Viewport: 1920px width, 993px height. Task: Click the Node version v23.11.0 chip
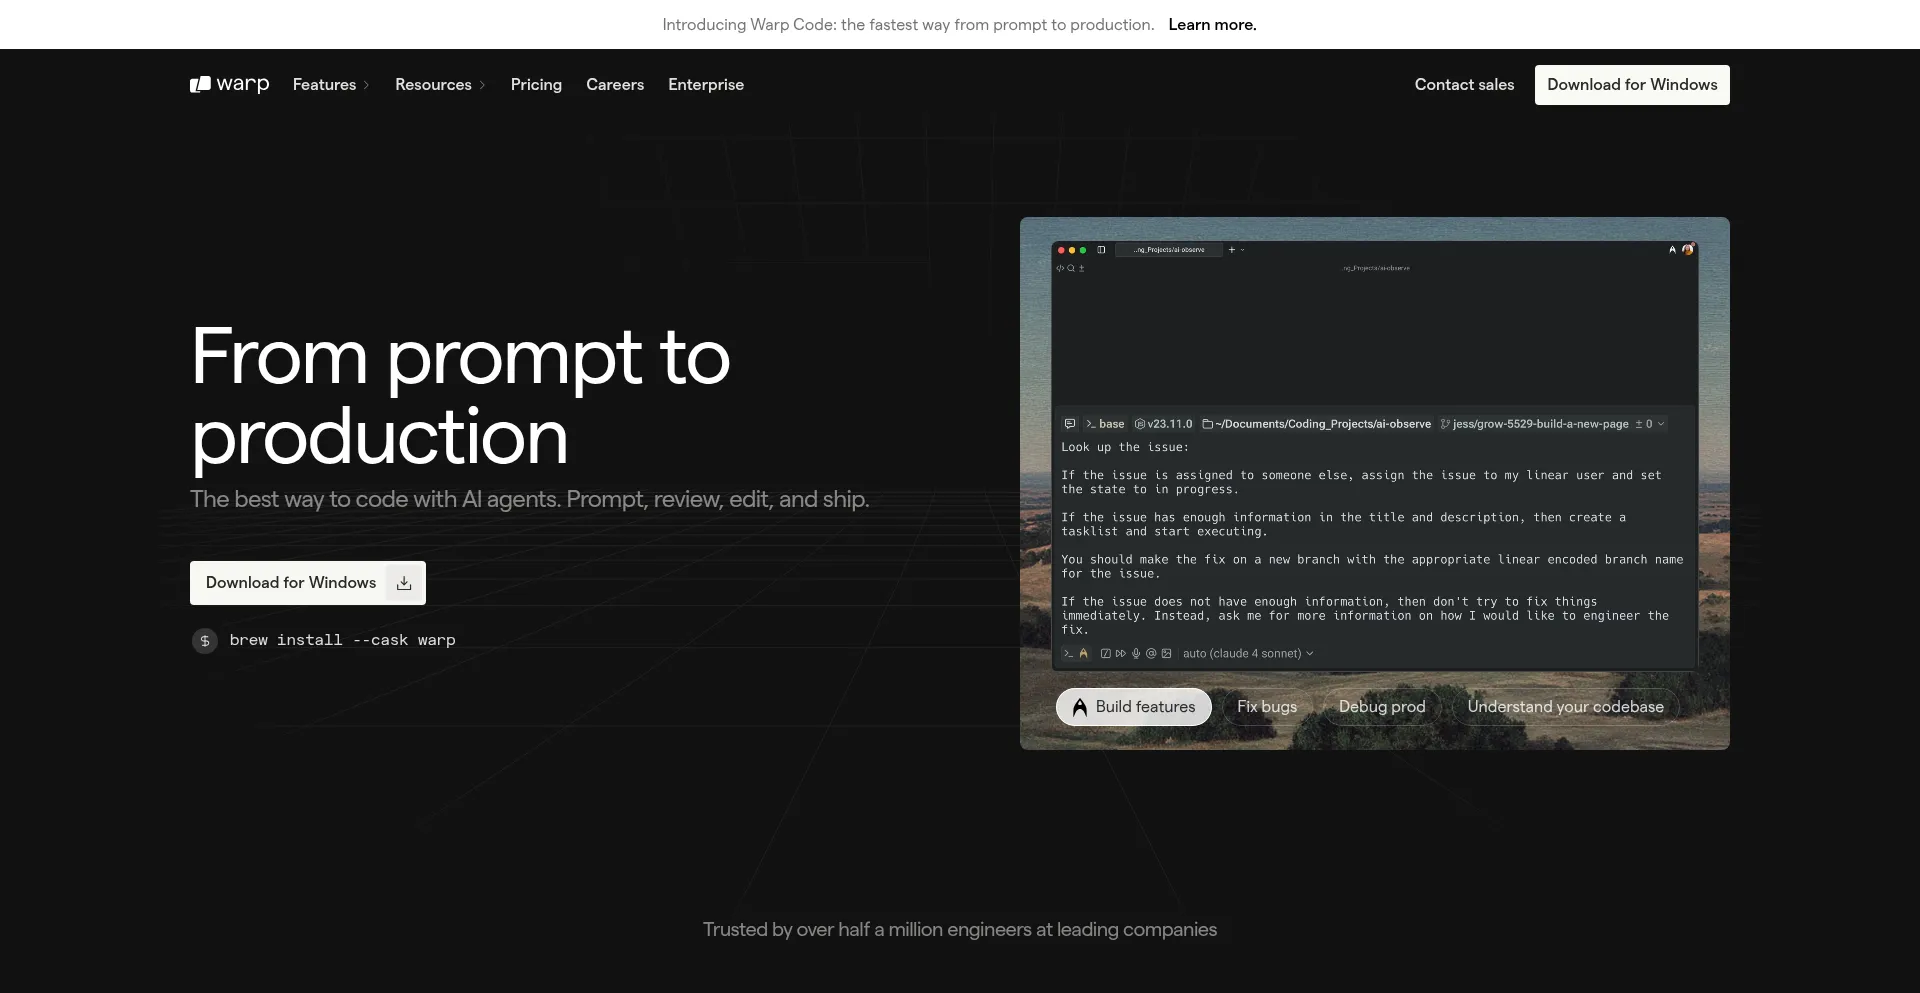[1164, 424]
